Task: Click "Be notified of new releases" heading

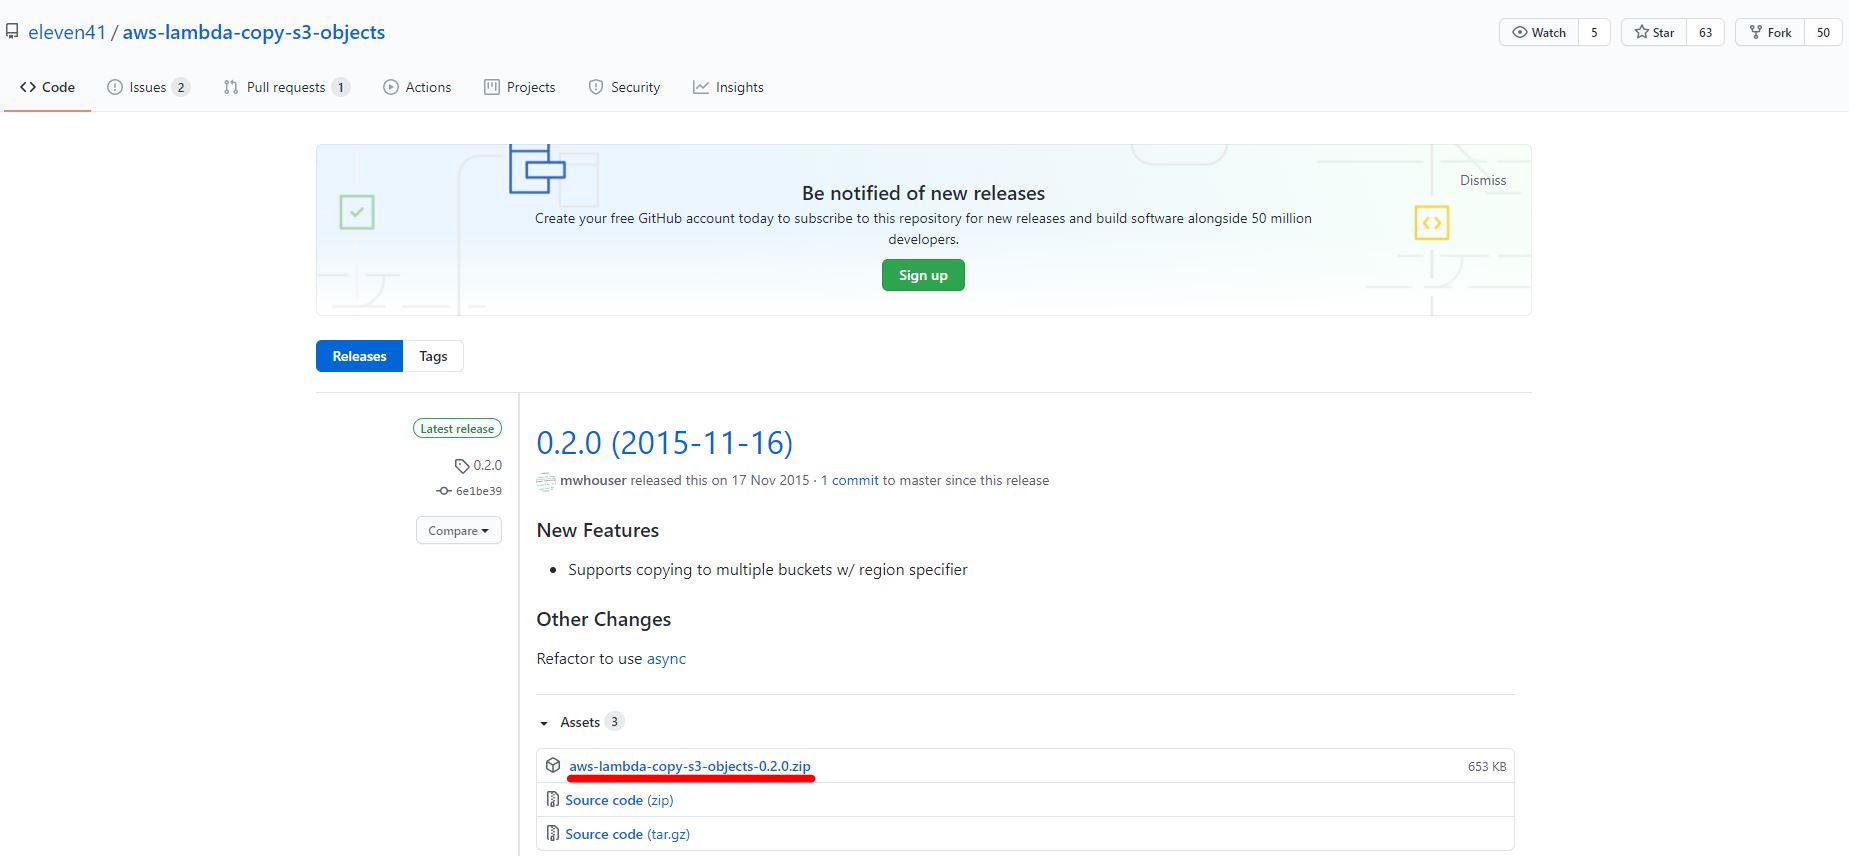Action: pyautogui.click(x=923, y=193)
